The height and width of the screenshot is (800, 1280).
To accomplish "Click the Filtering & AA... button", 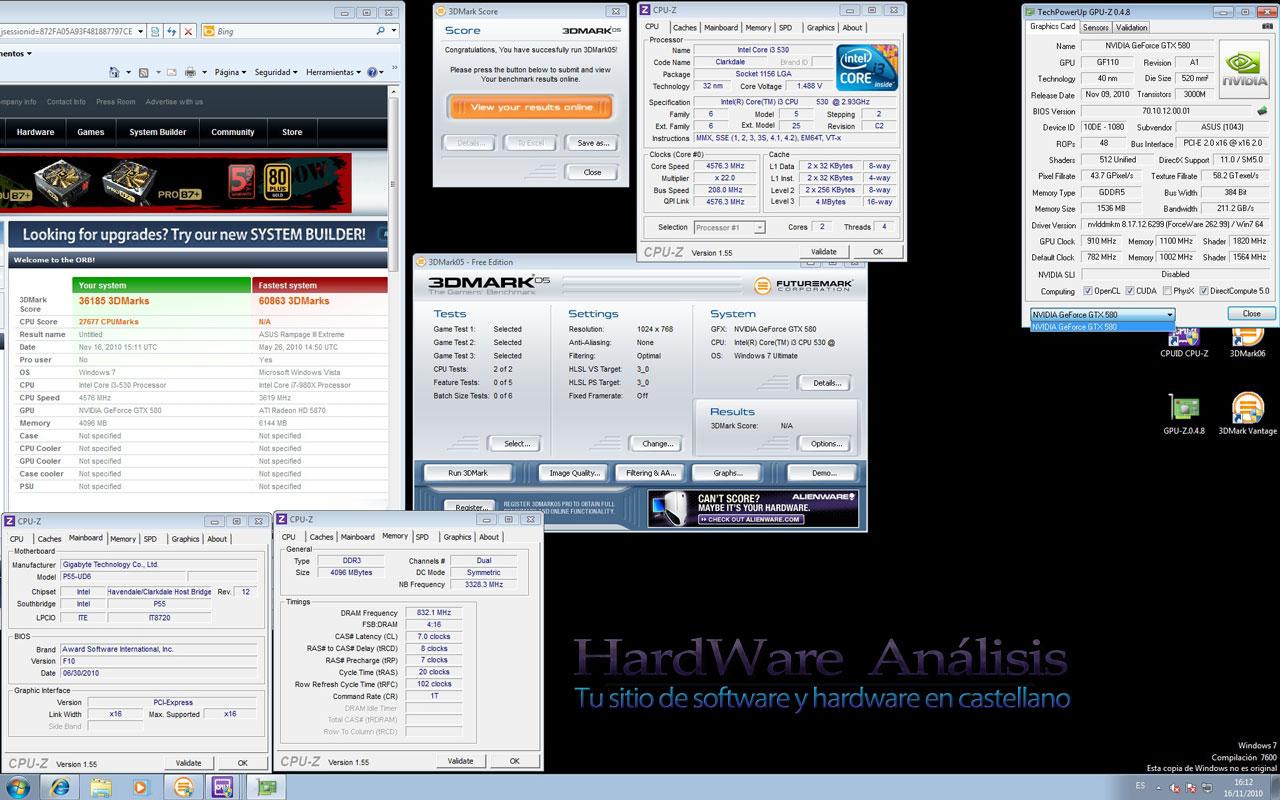I will (x=651, y=473).
